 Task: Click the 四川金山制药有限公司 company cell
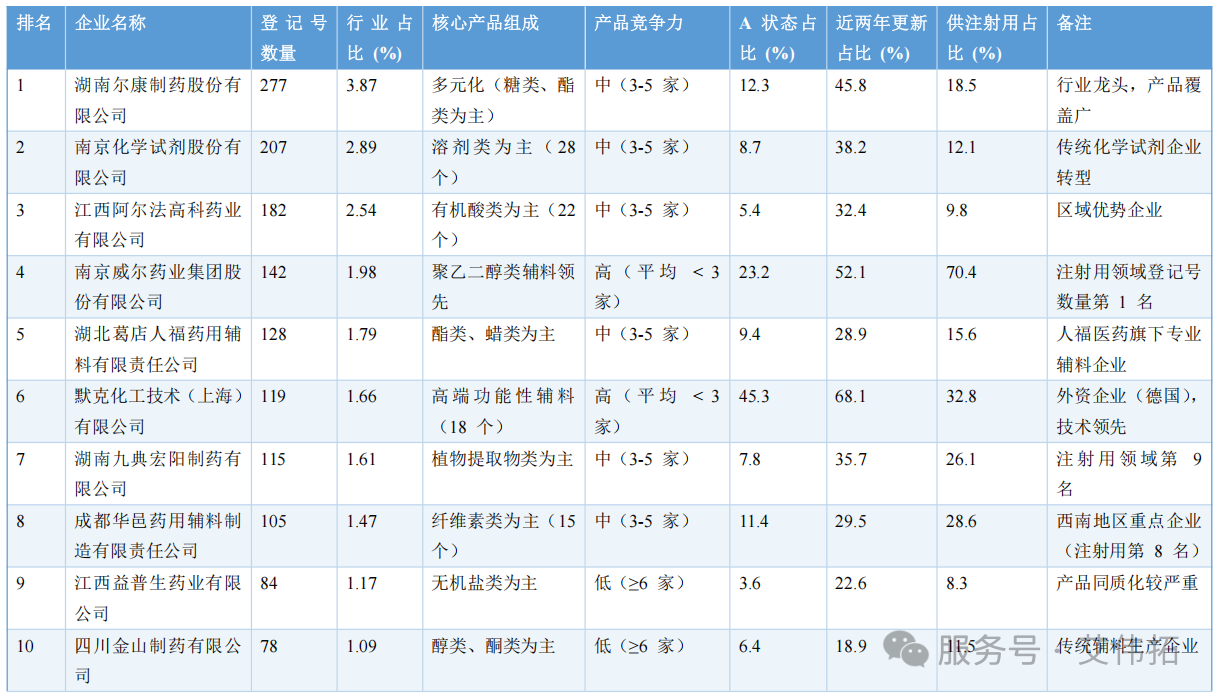(x=158, y=660)
